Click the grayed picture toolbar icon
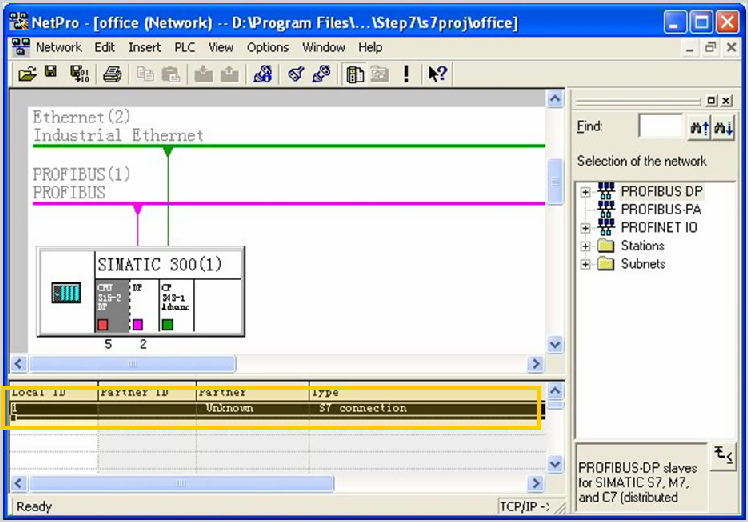 [x=380, y=74]
